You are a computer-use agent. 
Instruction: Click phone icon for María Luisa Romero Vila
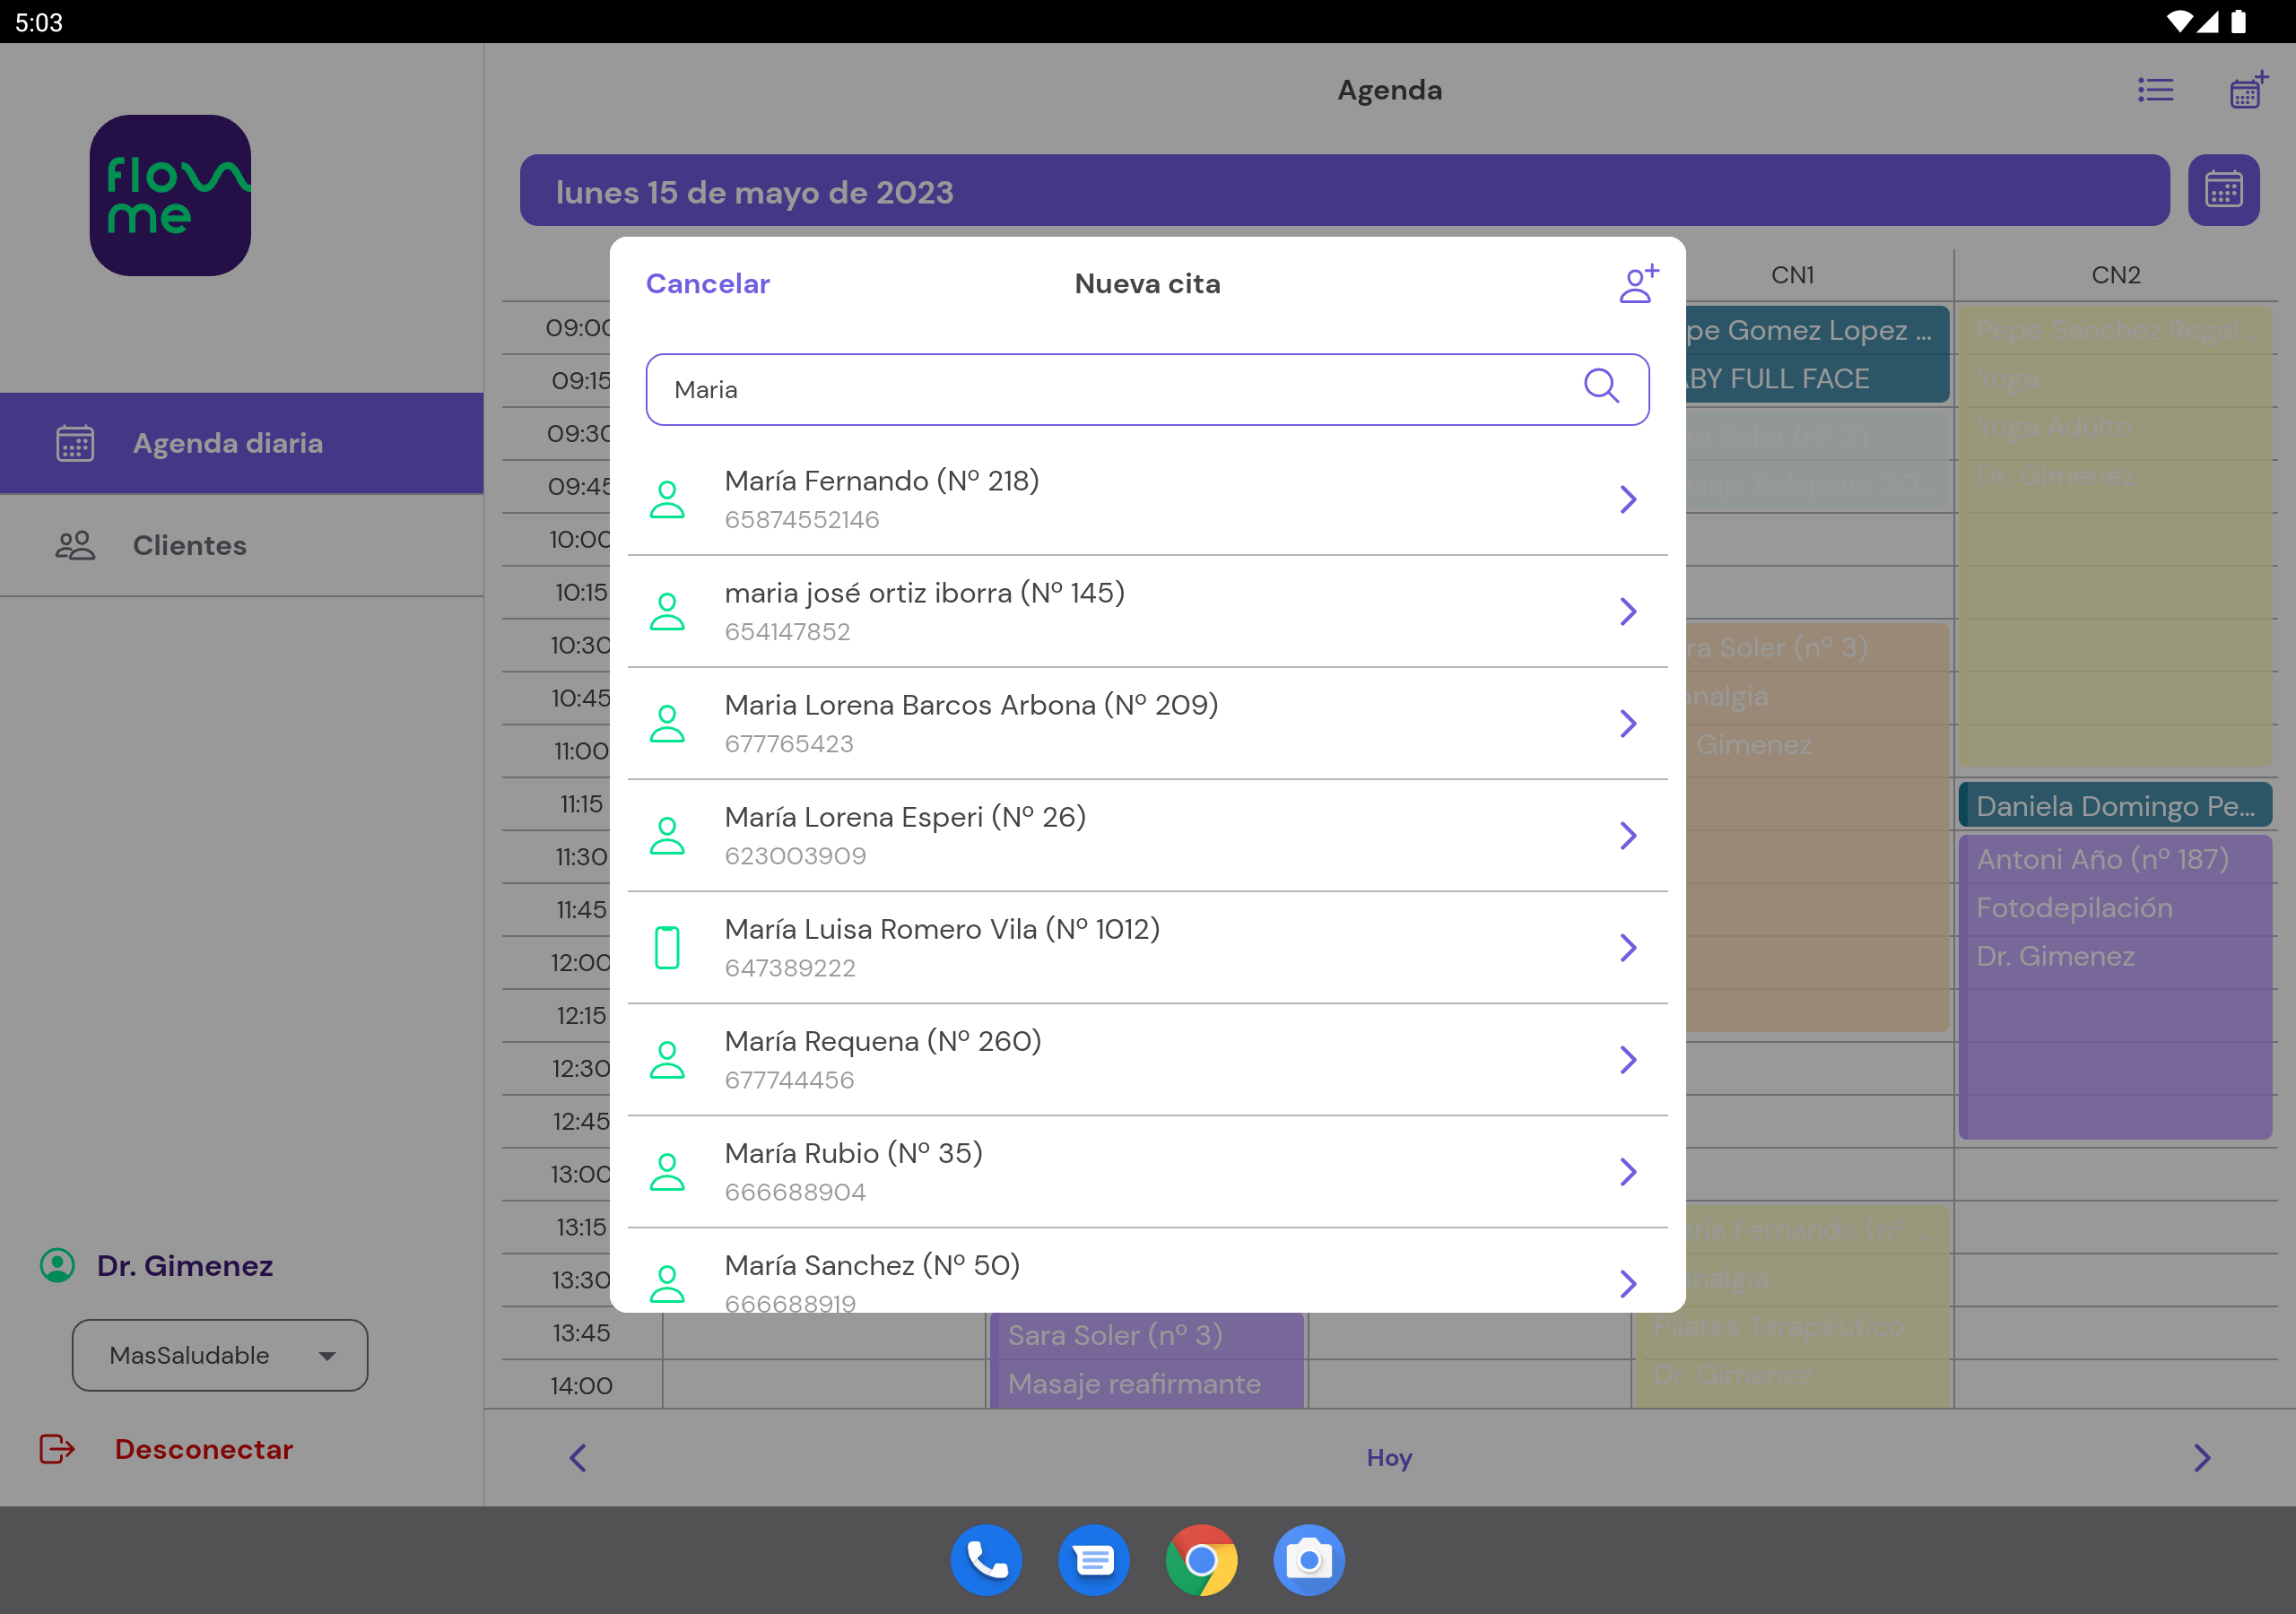(x=667, y=947)
